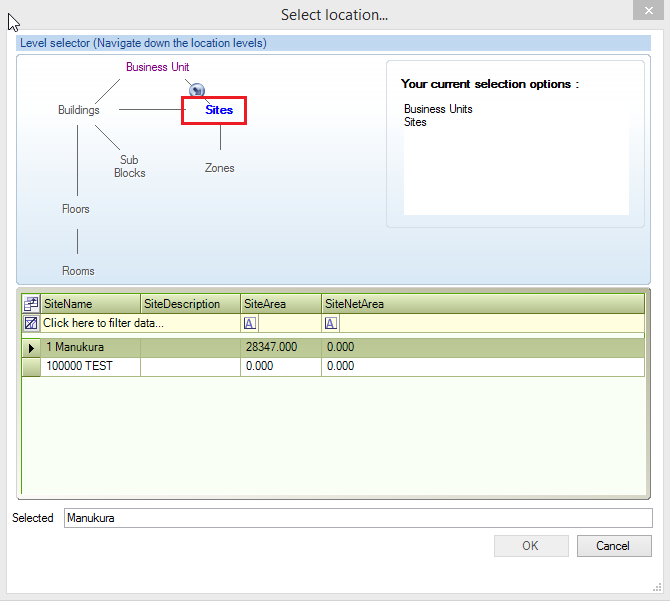
Task: Click the row indicator arrow for Manukura
Action: [31, 348]
